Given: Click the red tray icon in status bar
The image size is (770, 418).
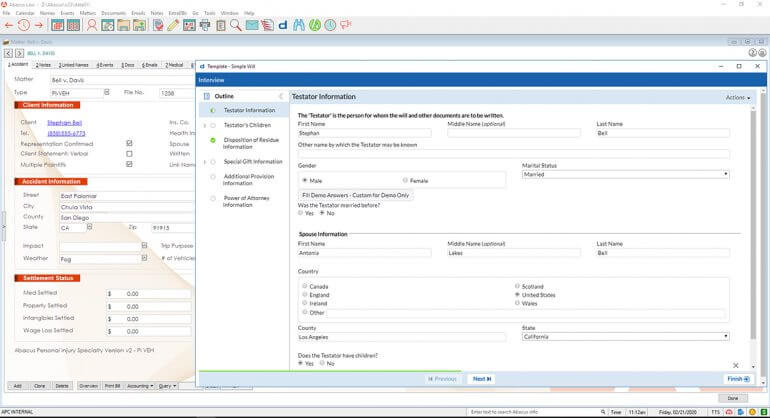Looking at the screenshot, I should point(729,412).
